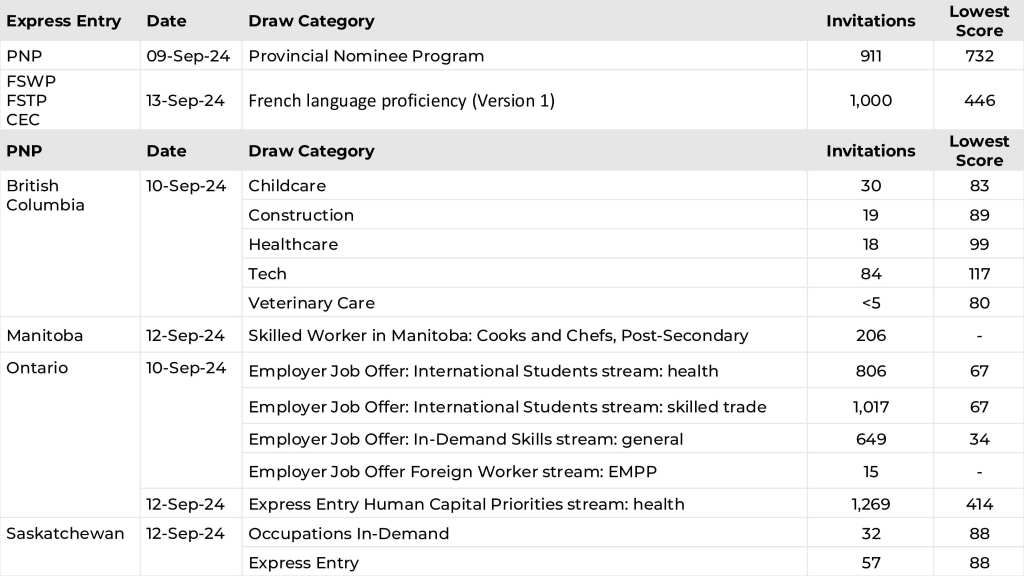Click the 09-Sep-24 date cell
The height and width of the screenshot is (576, 1024).
(x=188, y=56)
